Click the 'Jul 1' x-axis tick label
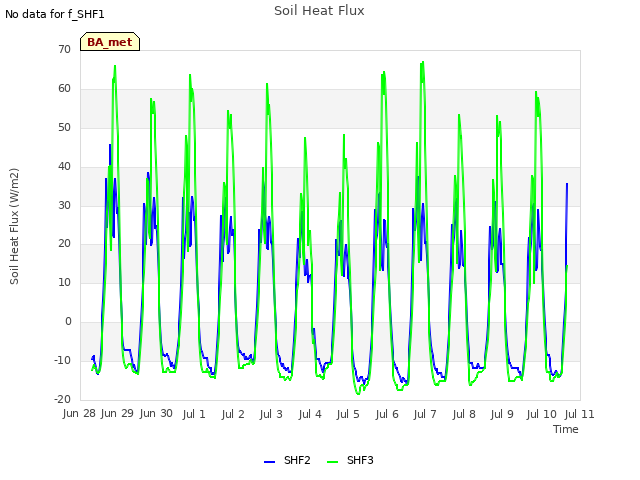 pyautogui.click(x=194, y=414)
